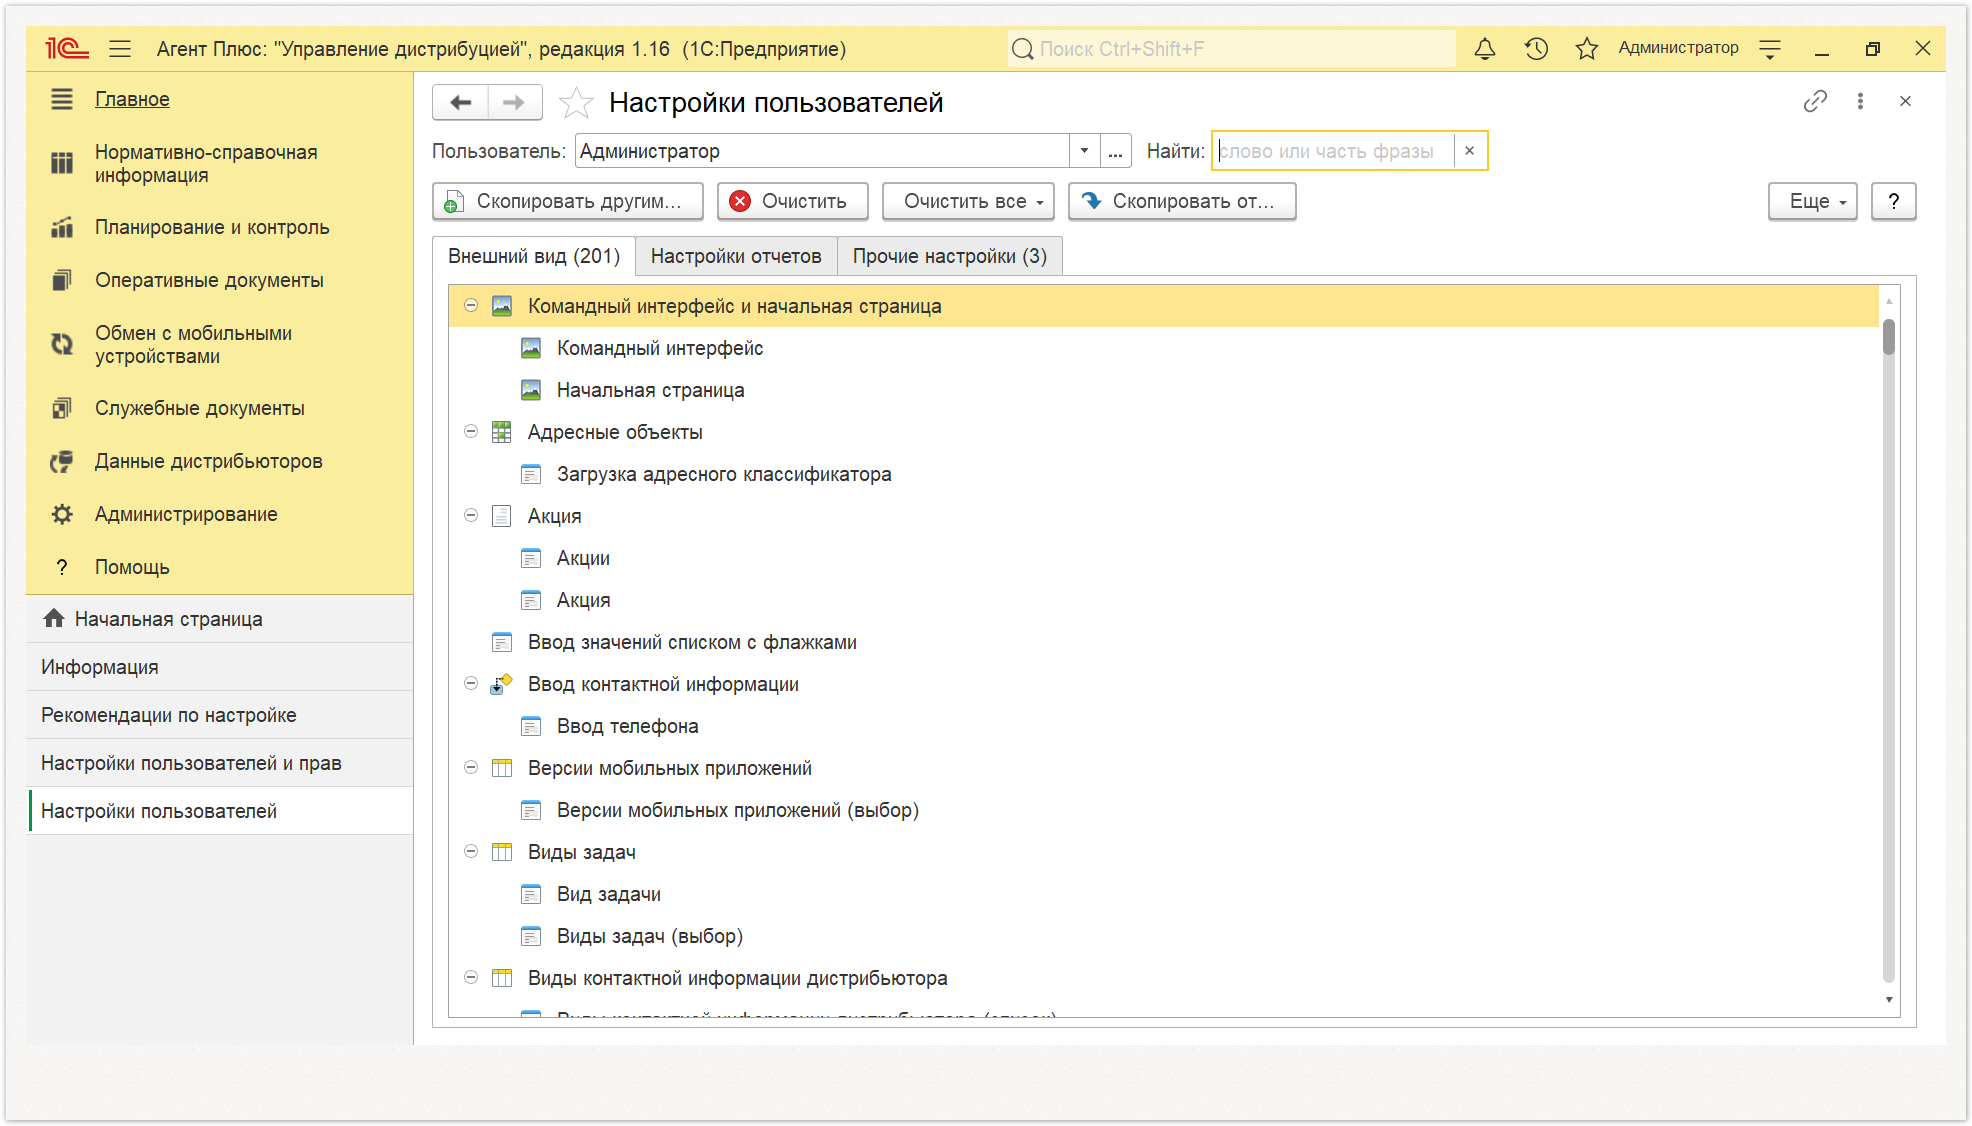Click the 1C logo icon

click(66, 48)
